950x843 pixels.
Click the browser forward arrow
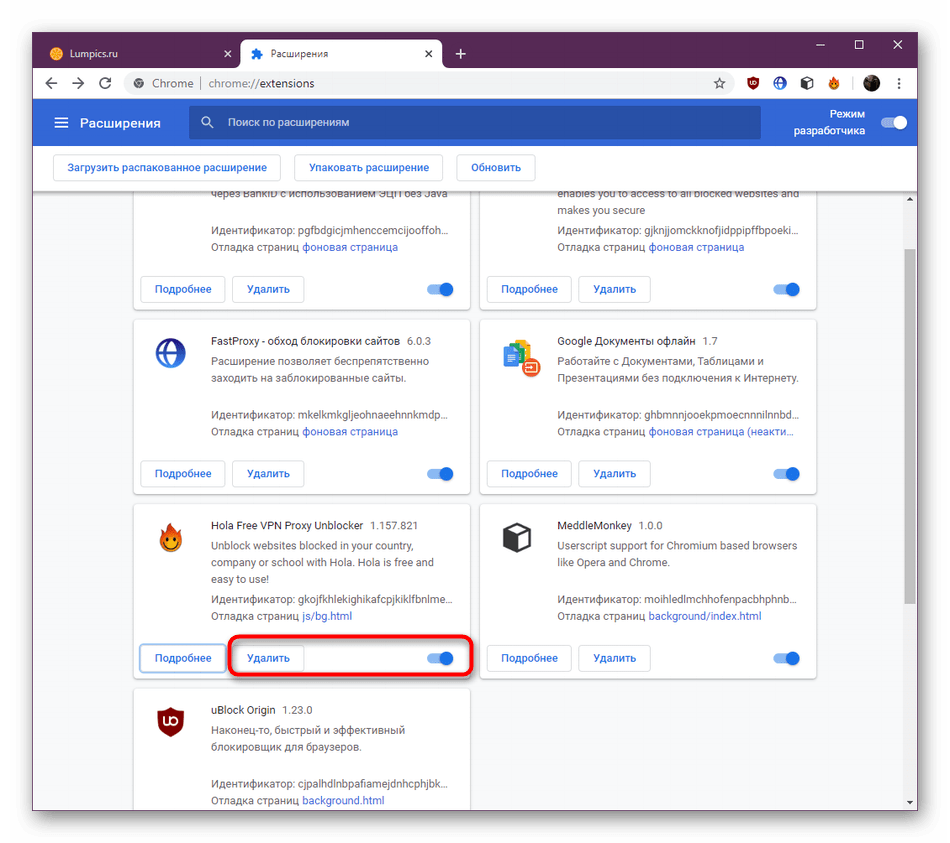point(78,83)
